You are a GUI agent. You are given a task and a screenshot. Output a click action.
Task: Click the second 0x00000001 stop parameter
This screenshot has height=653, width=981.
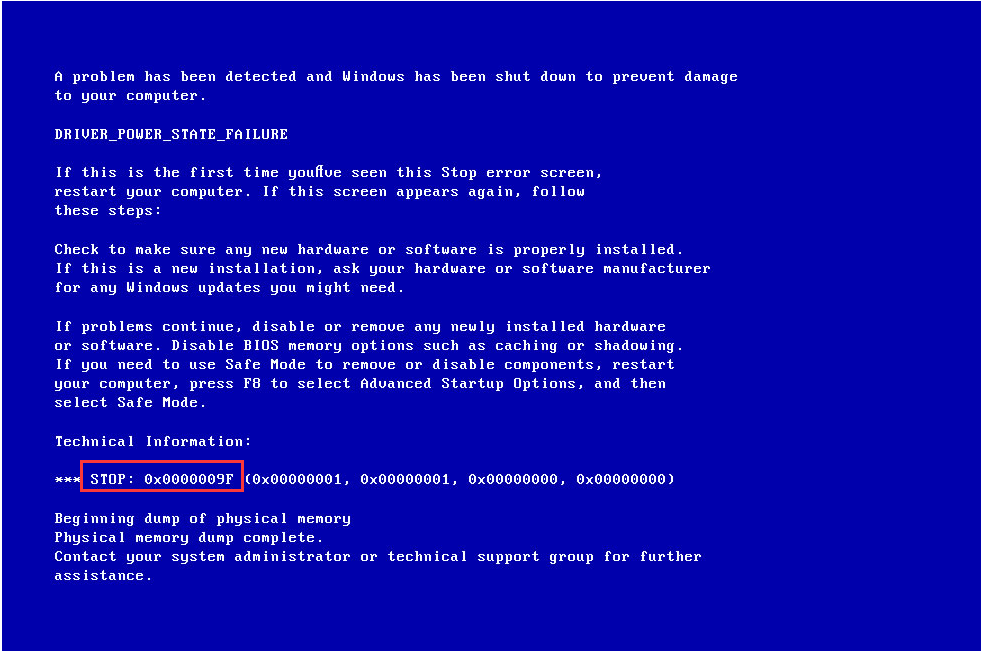click(x=405, y=479)
